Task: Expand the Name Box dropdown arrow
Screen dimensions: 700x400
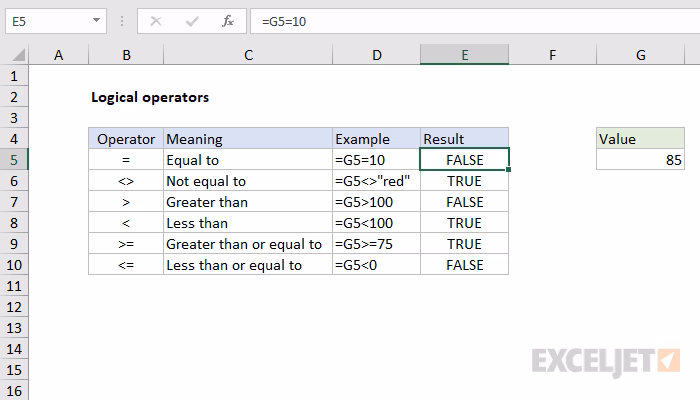Action: tap(96, 21)
